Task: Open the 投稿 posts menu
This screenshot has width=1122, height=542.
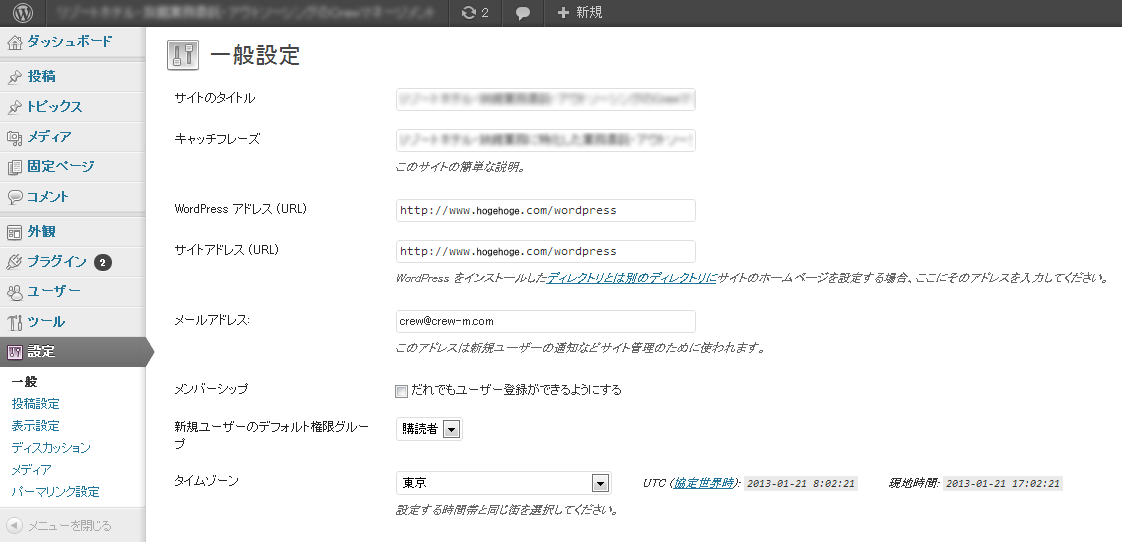Action: (x=42, y=77)
